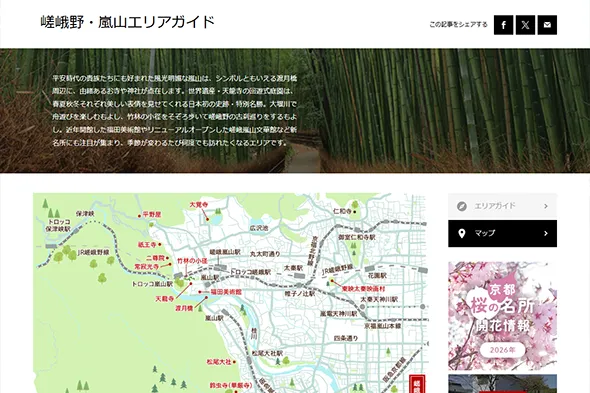This screenshot has height=393, width=590.
Task: Click the 京福嵐山本線 line label
Action: click(382, 326)
